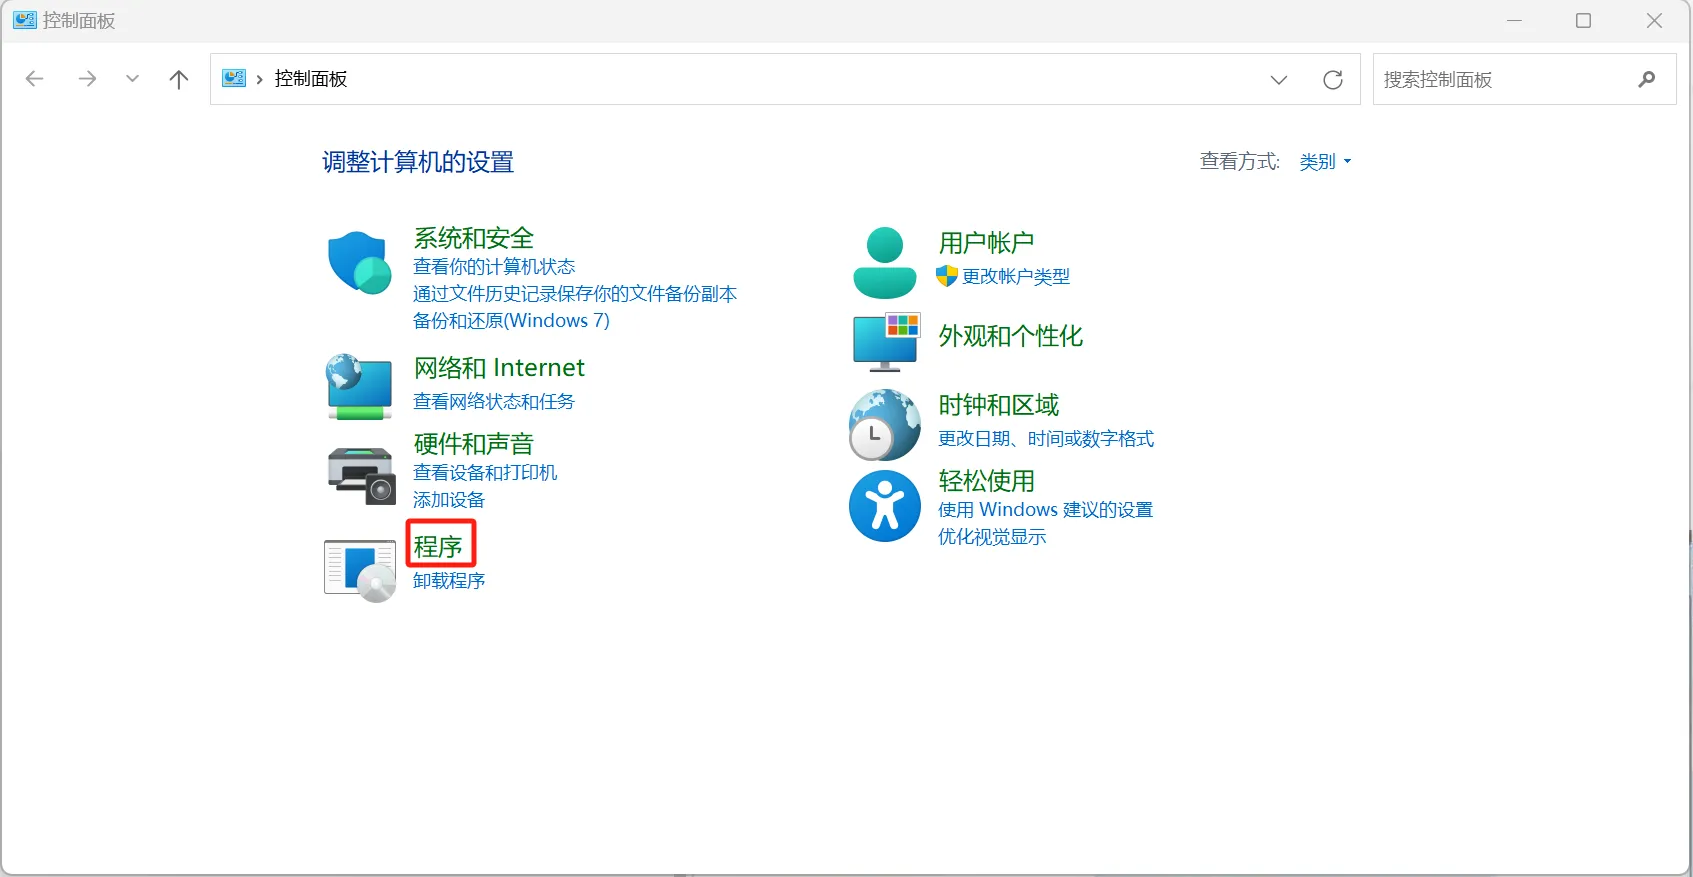
Task: Click the 卸载程序 link
Action: [x=449, y=581]
